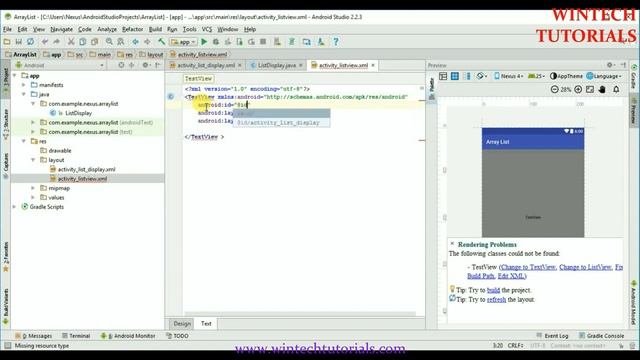This screenshot has height=360, width=640.
Task: Click the Paste icon in toolbar
Action: [x=94, y=42]
